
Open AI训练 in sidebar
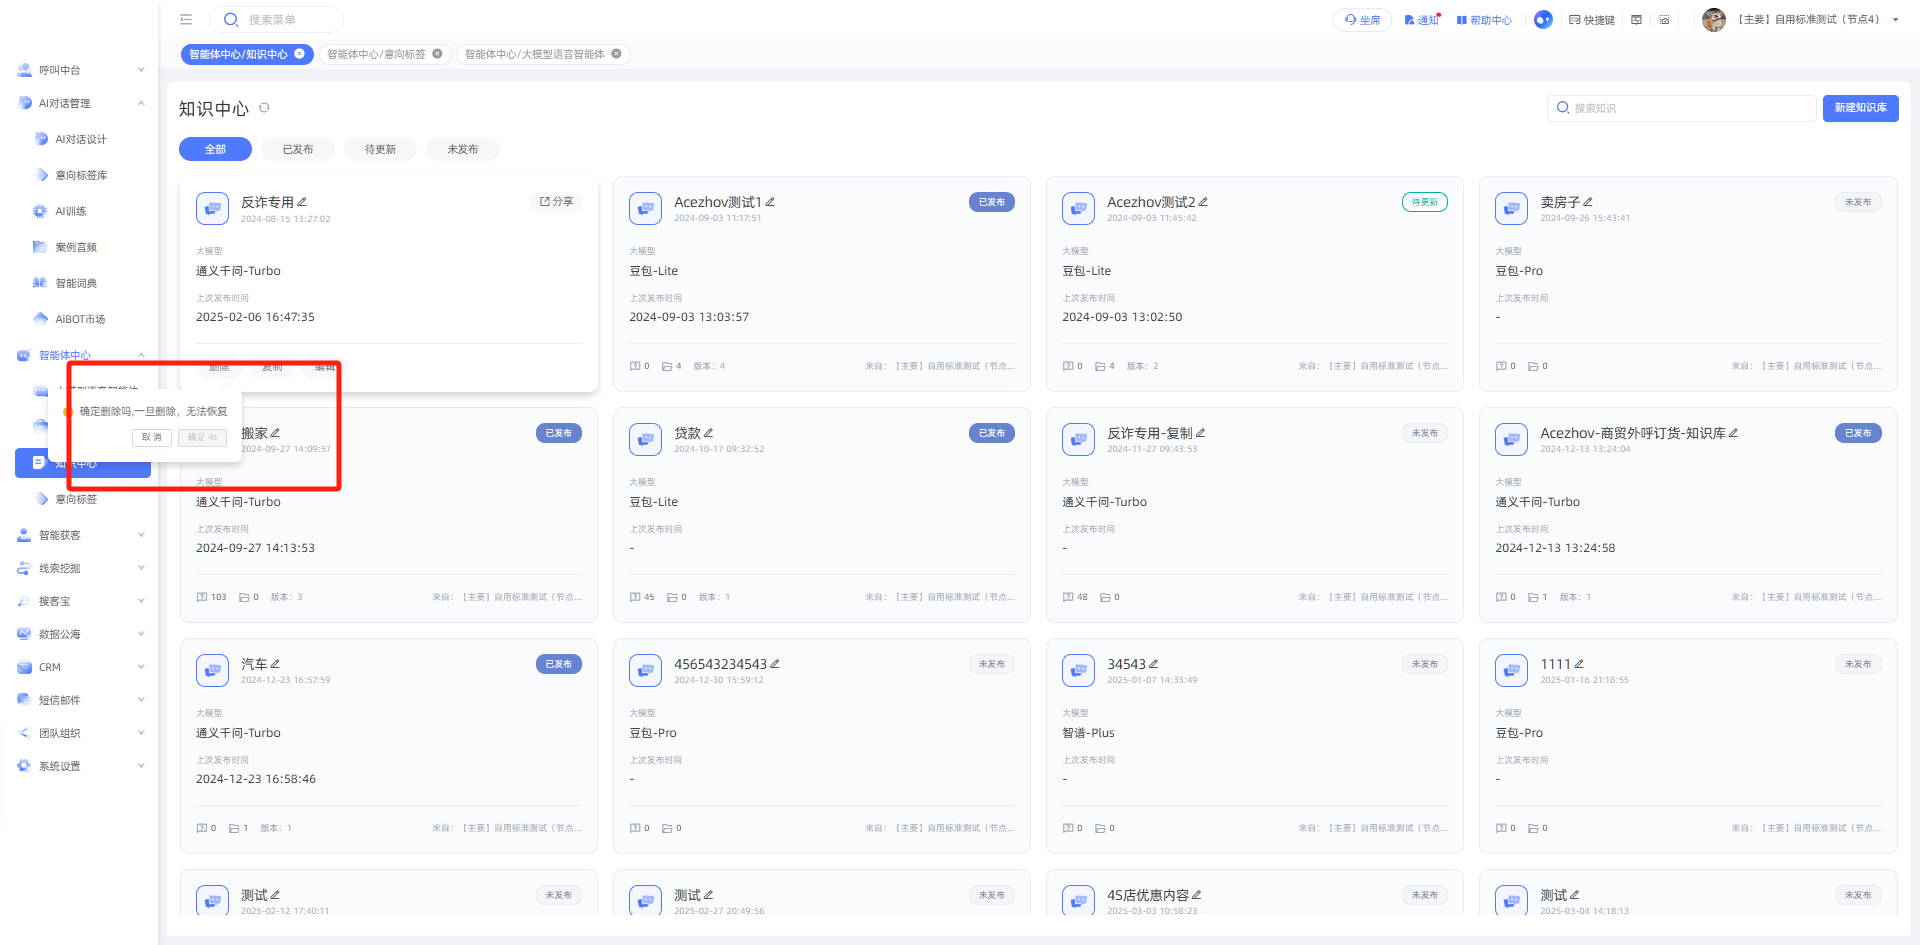[x=71, y=211]
